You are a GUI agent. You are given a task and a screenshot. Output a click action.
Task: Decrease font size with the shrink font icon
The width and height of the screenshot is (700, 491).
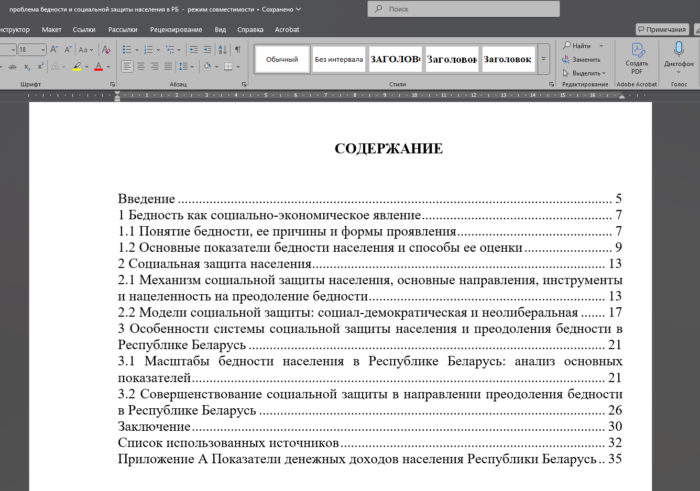click(68, 50)
